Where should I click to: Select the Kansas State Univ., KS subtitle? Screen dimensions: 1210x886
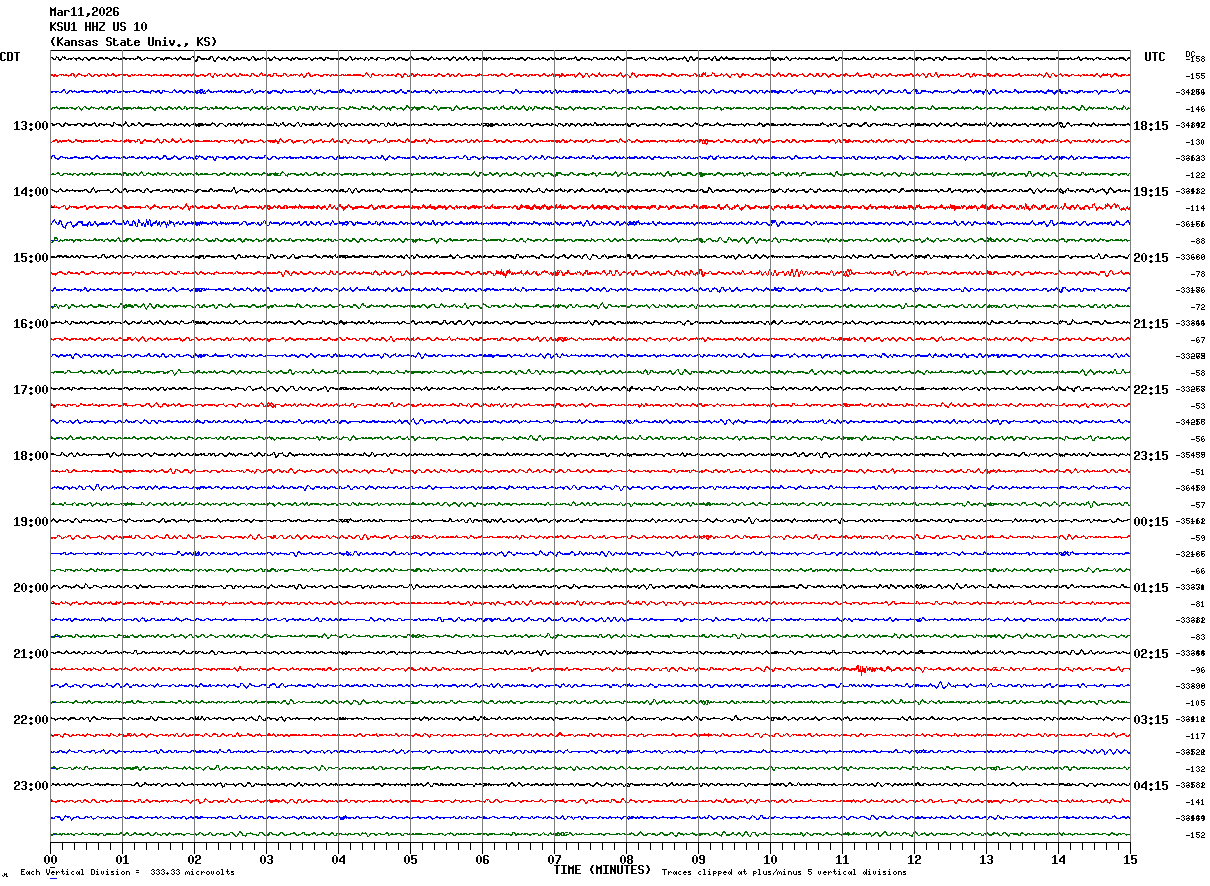pos(133,42)
